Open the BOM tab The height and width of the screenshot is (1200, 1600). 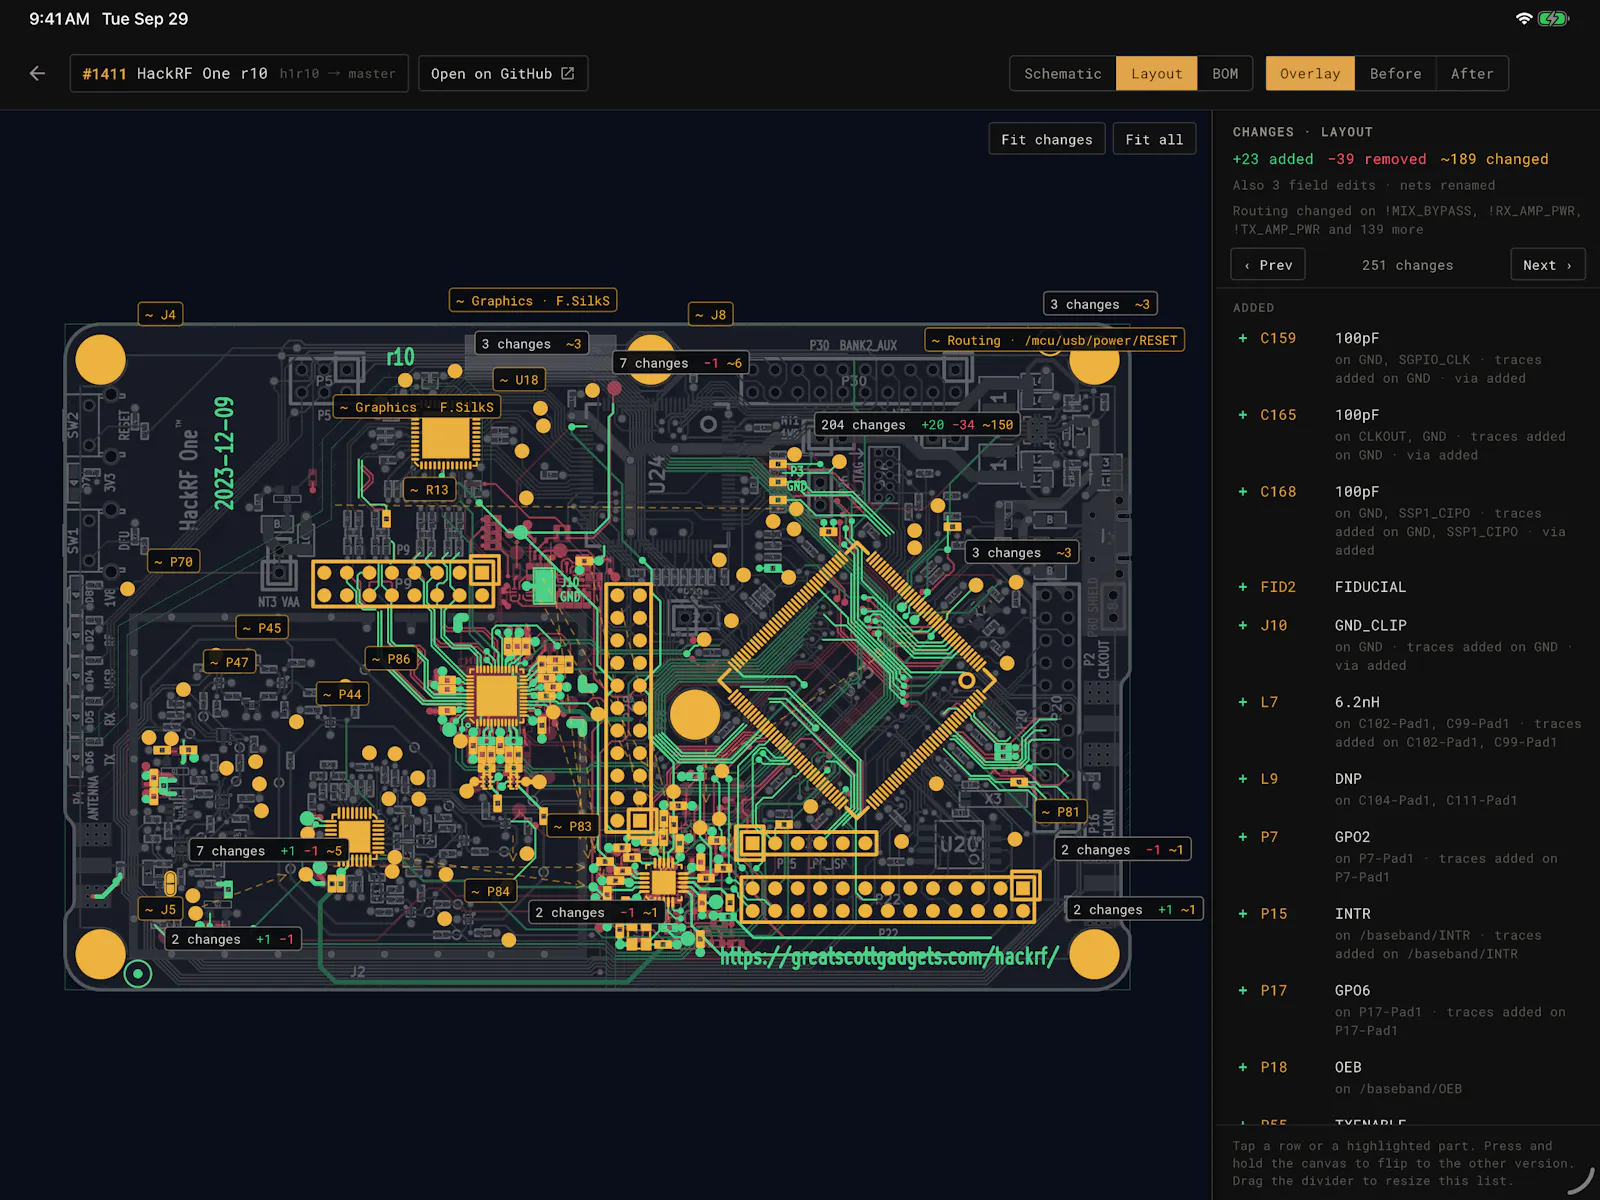pos(1225,73)
